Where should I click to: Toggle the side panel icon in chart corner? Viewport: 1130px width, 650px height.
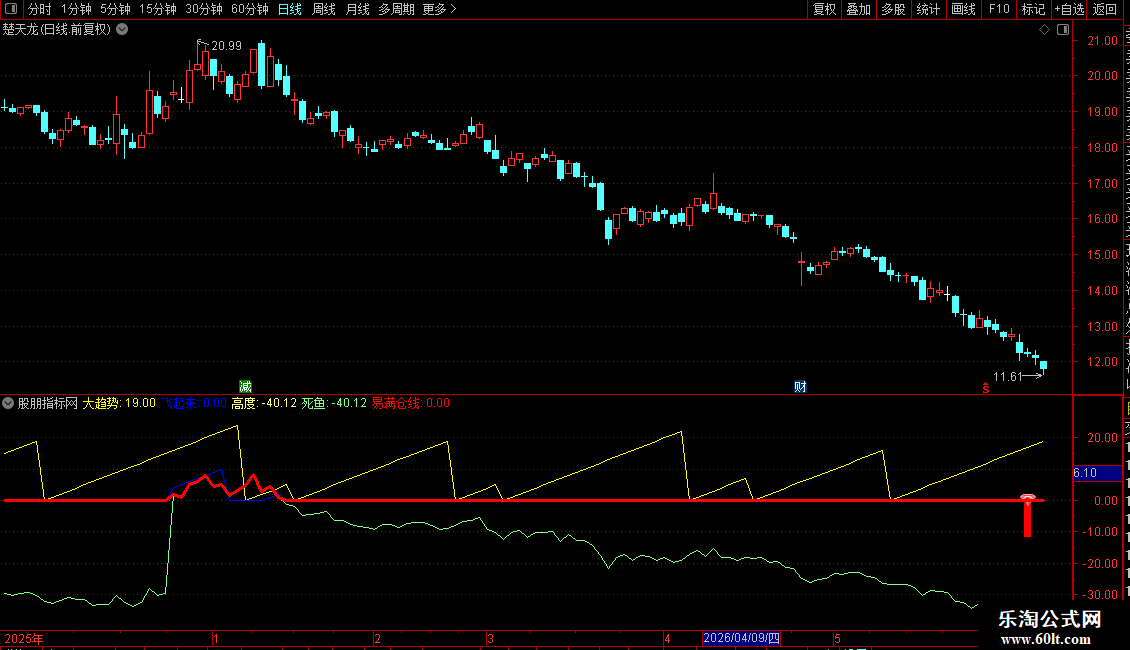click(x=1063, y=30)
